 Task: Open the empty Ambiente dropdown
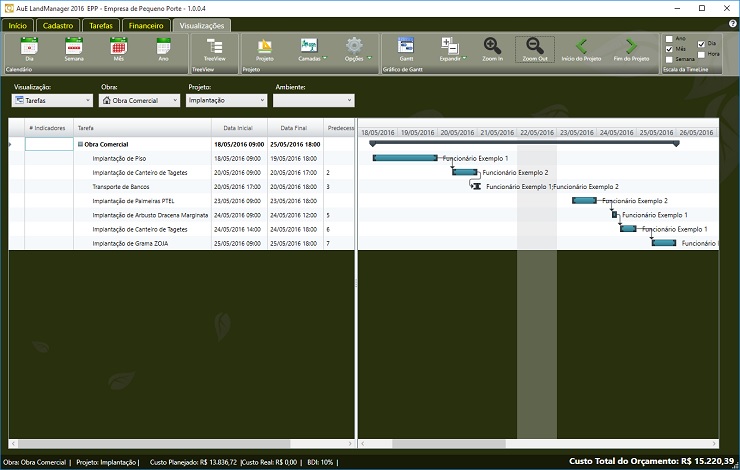tap(314, 101)
